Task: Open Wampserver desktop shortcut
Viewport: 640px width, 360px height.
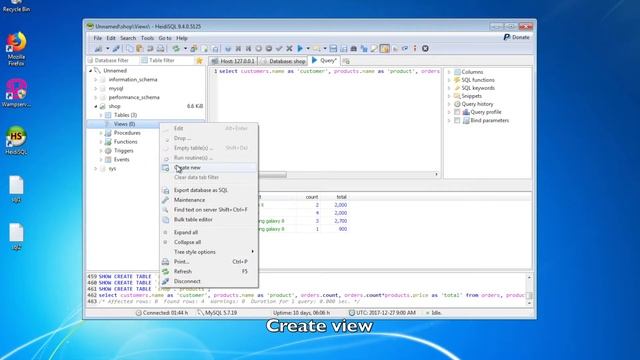Action: [x=16, y=93]
